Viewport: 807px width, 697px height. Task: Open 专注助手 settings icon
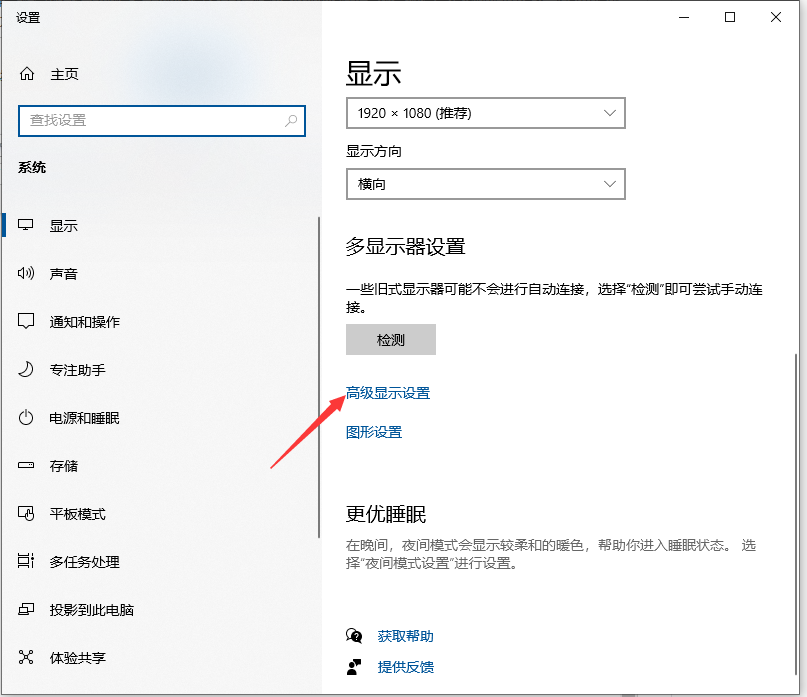pos(25,369)
